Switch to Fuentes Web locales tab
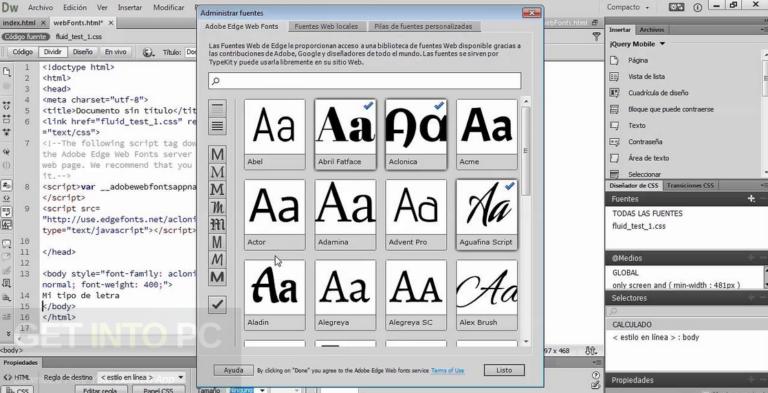The height and width of the screenshot is (393, 768). click(326, 26)
